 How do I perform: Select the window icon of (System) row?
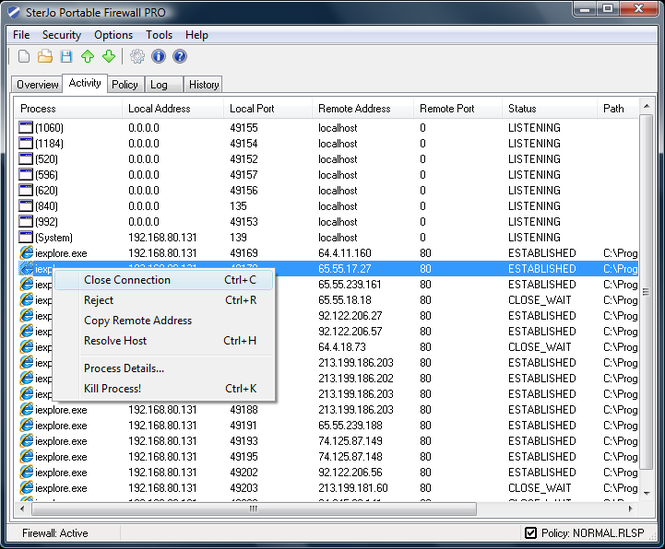pyautogui.click(x=26, y=238)
